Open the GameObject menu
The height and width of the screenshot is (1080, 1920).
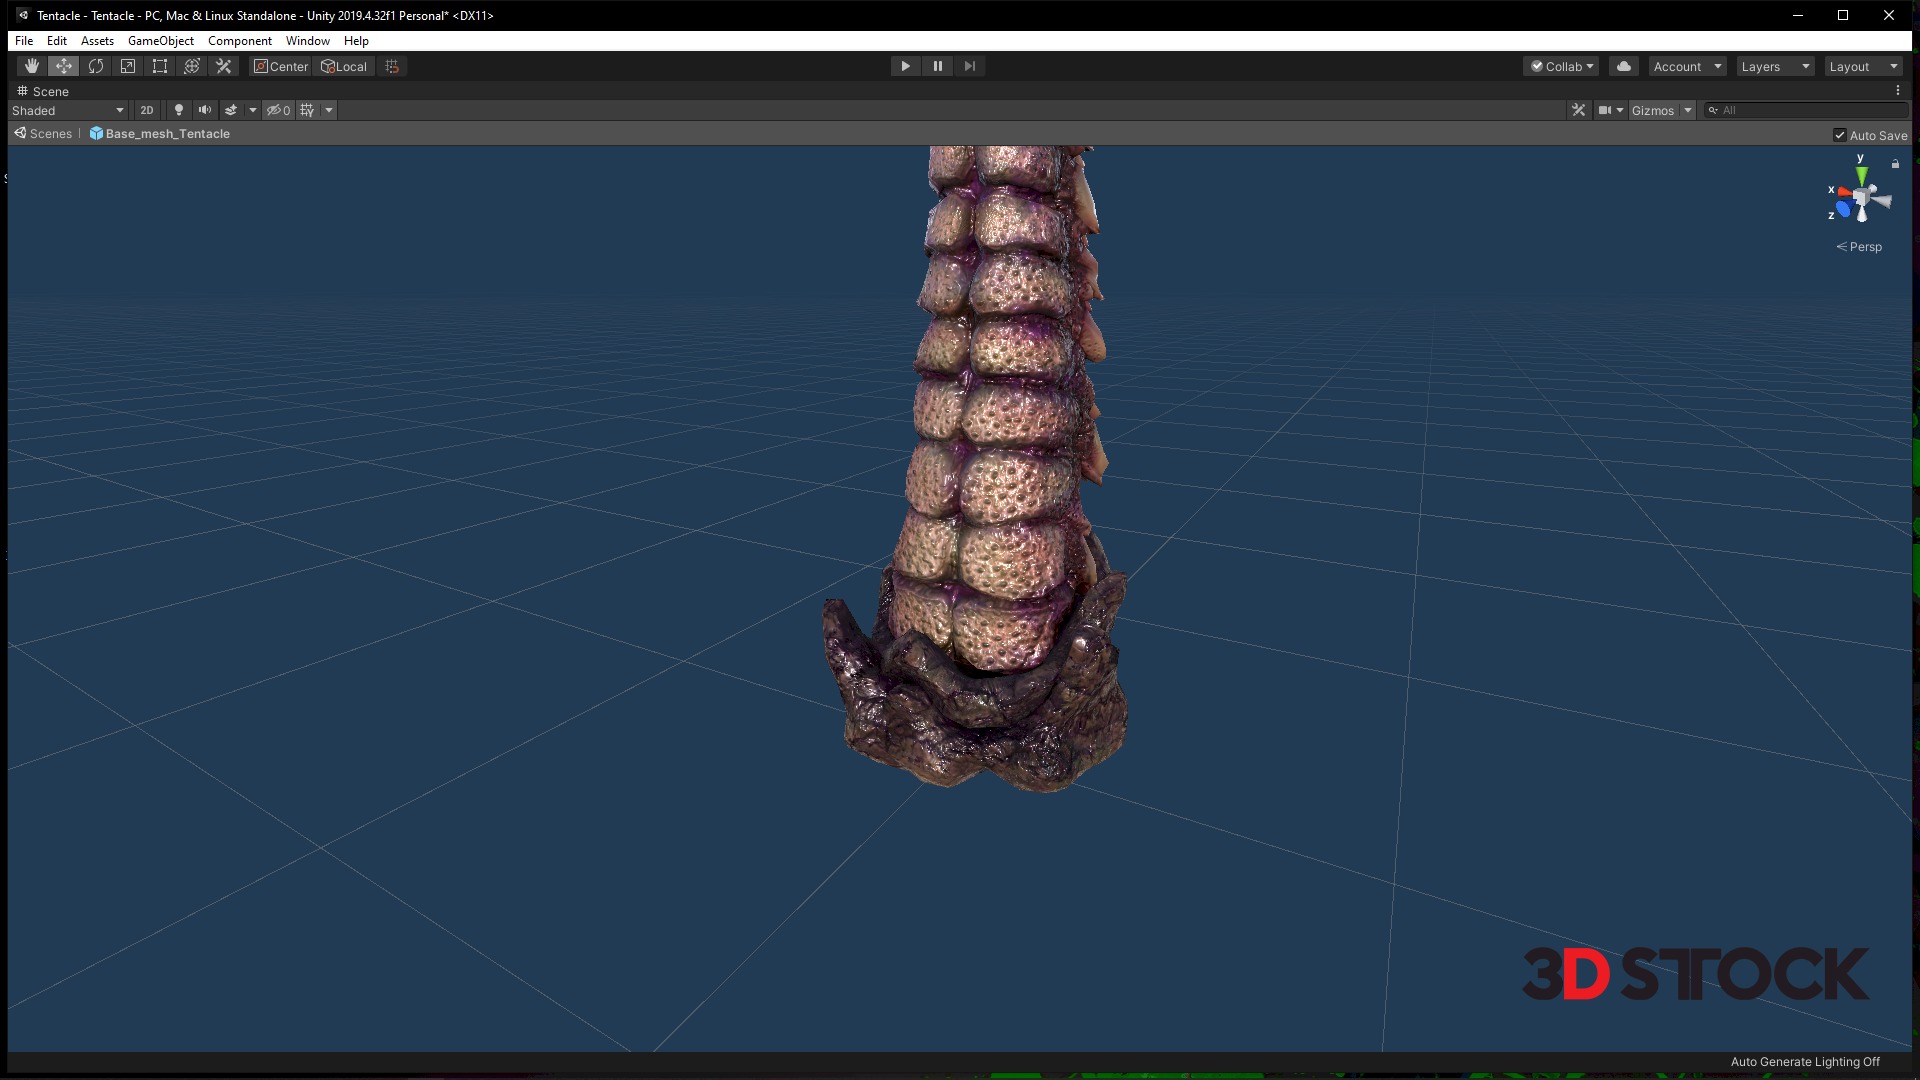click(x=160, y=41)
